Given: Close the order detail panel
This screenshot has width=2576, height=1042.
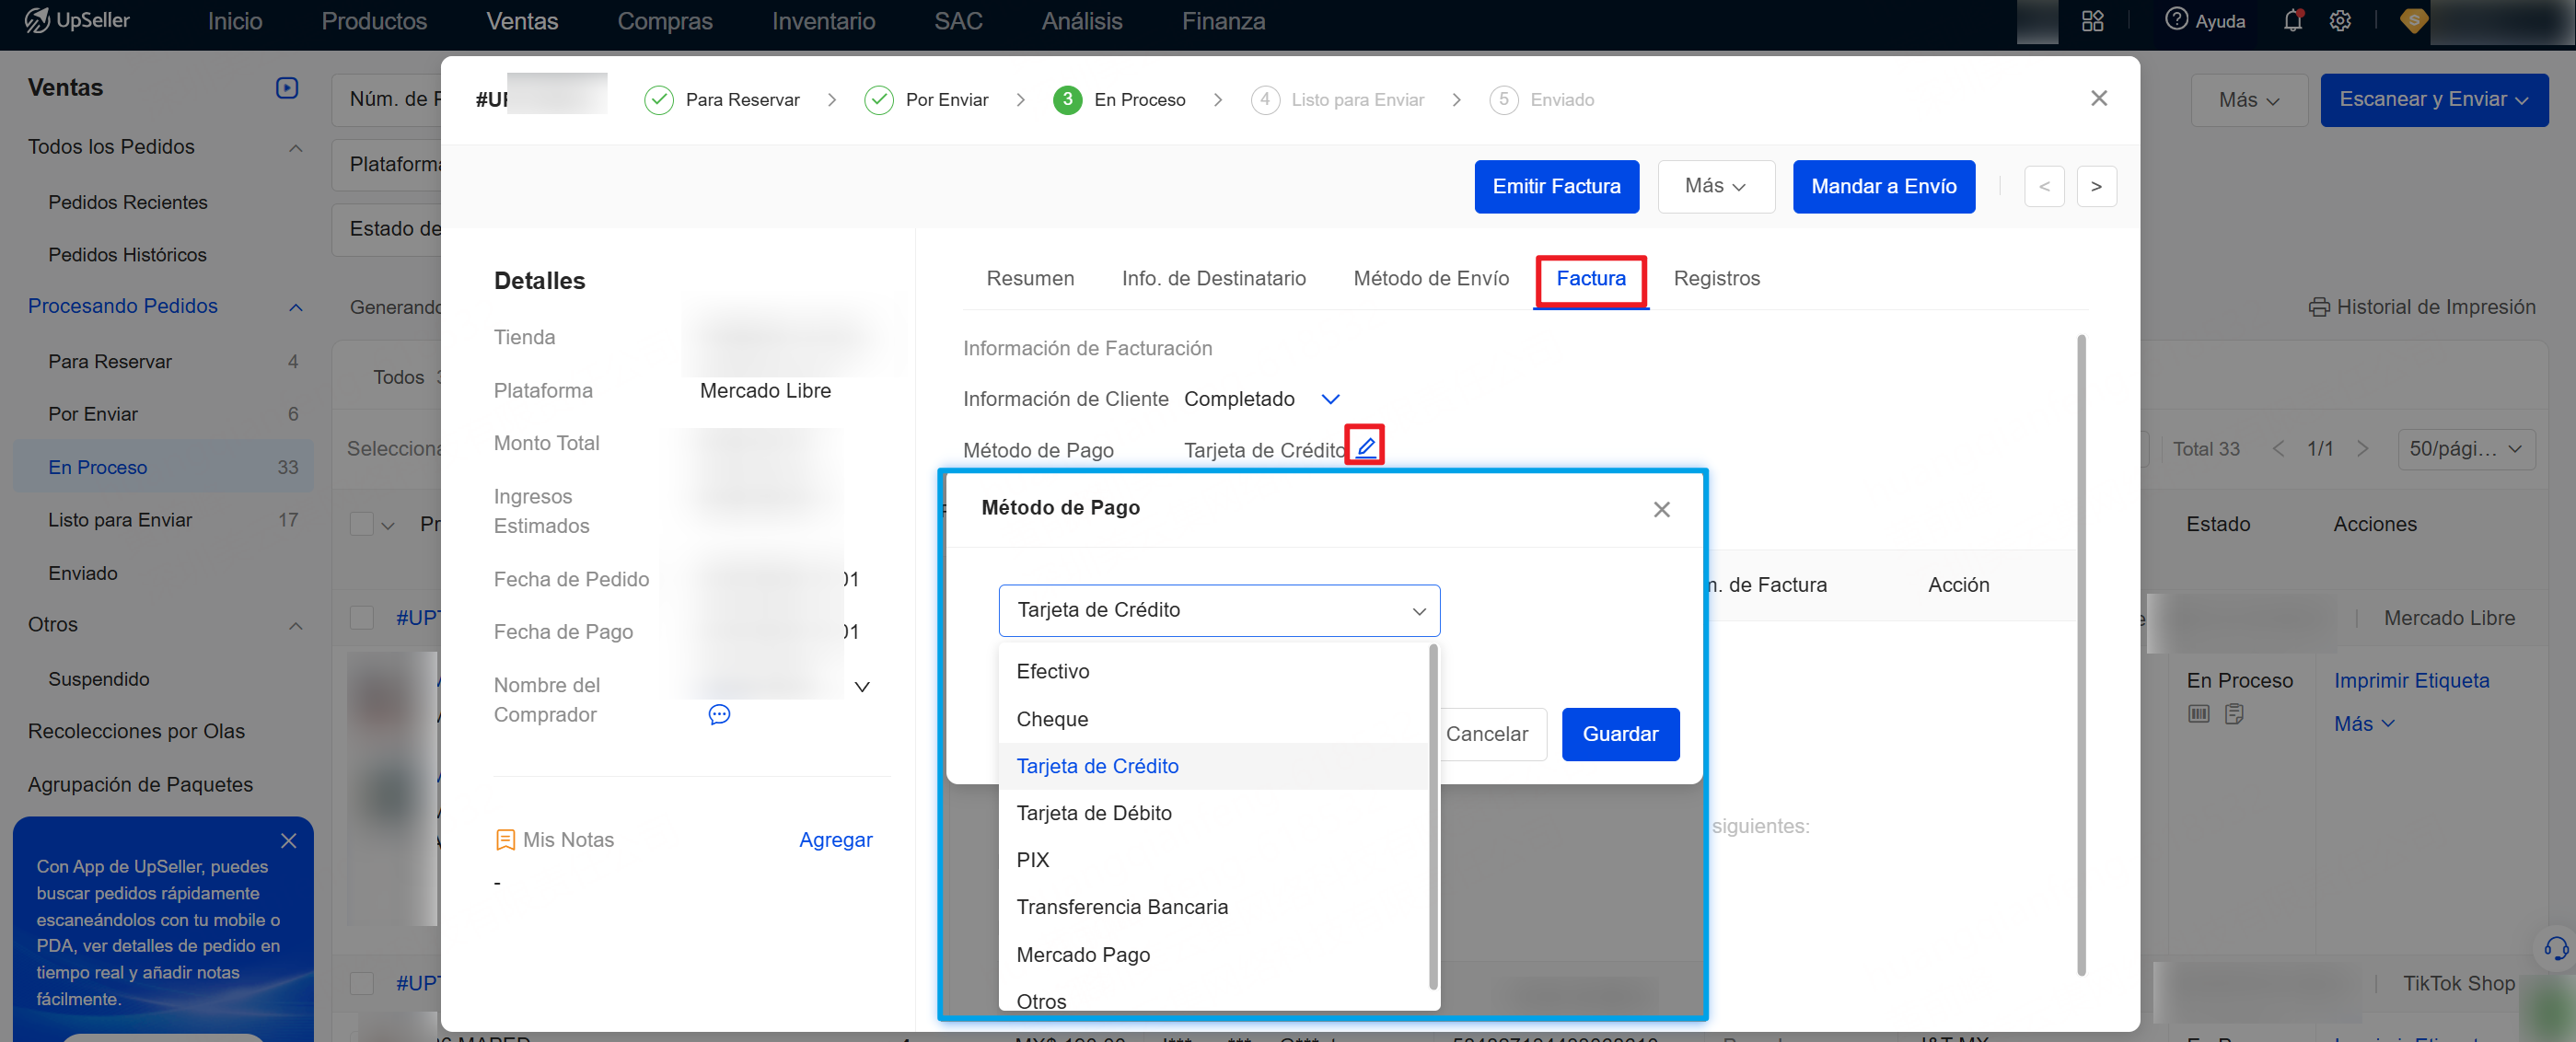Looking at the screenshot, I should click(2099, 98).
